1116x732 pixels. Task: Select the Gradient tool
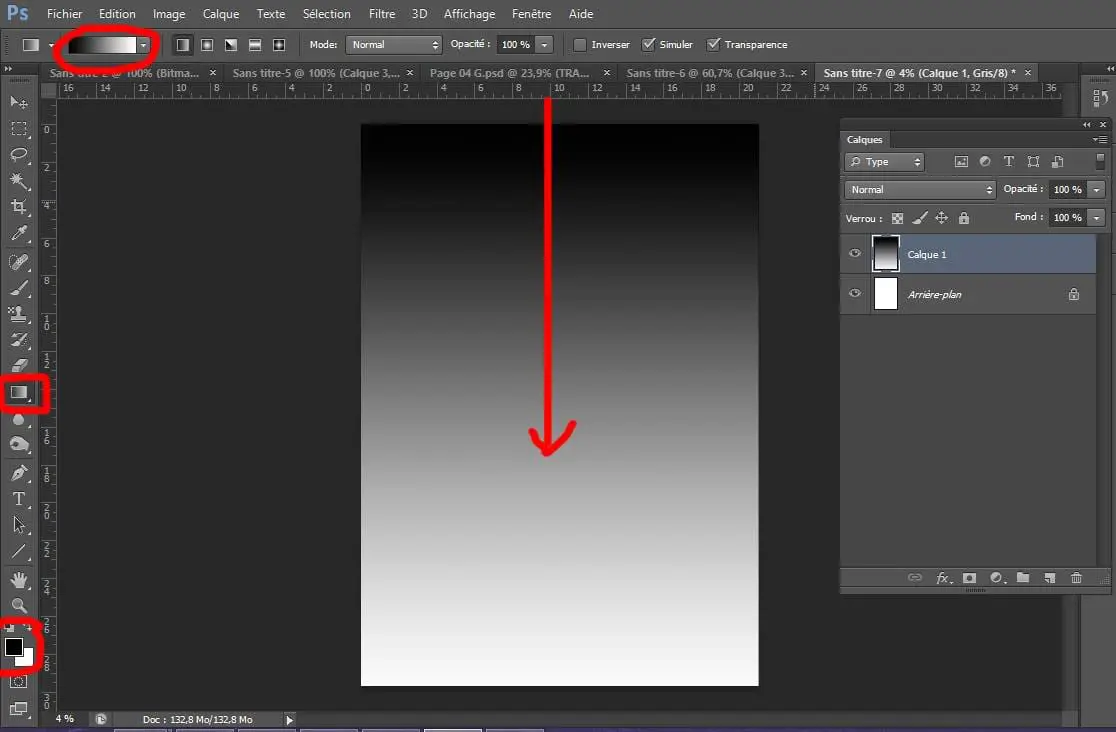[19, 392]
